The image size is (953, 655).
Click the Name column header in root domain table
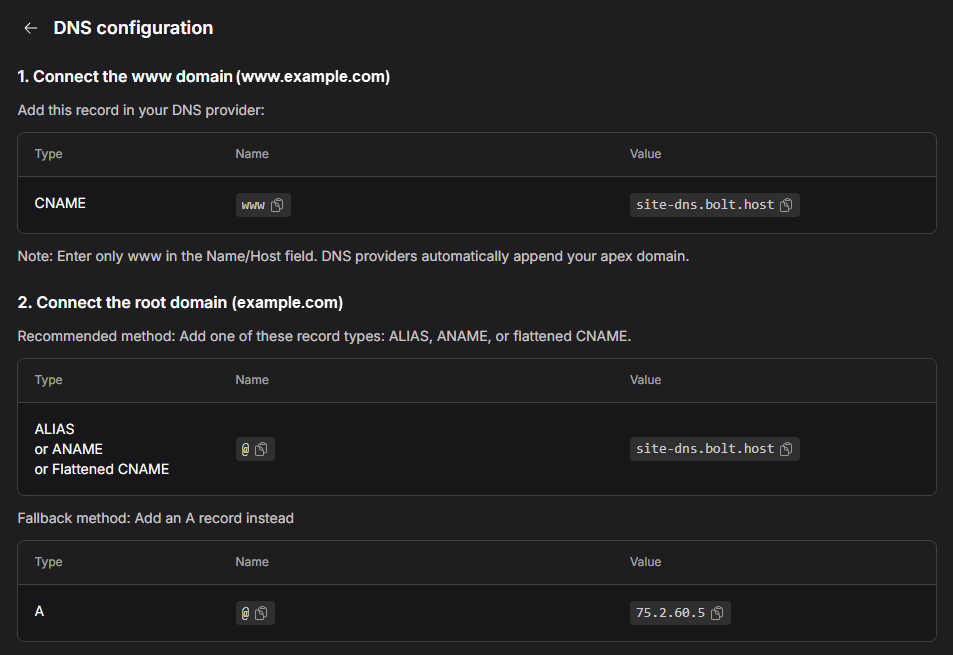click(252, 380)
